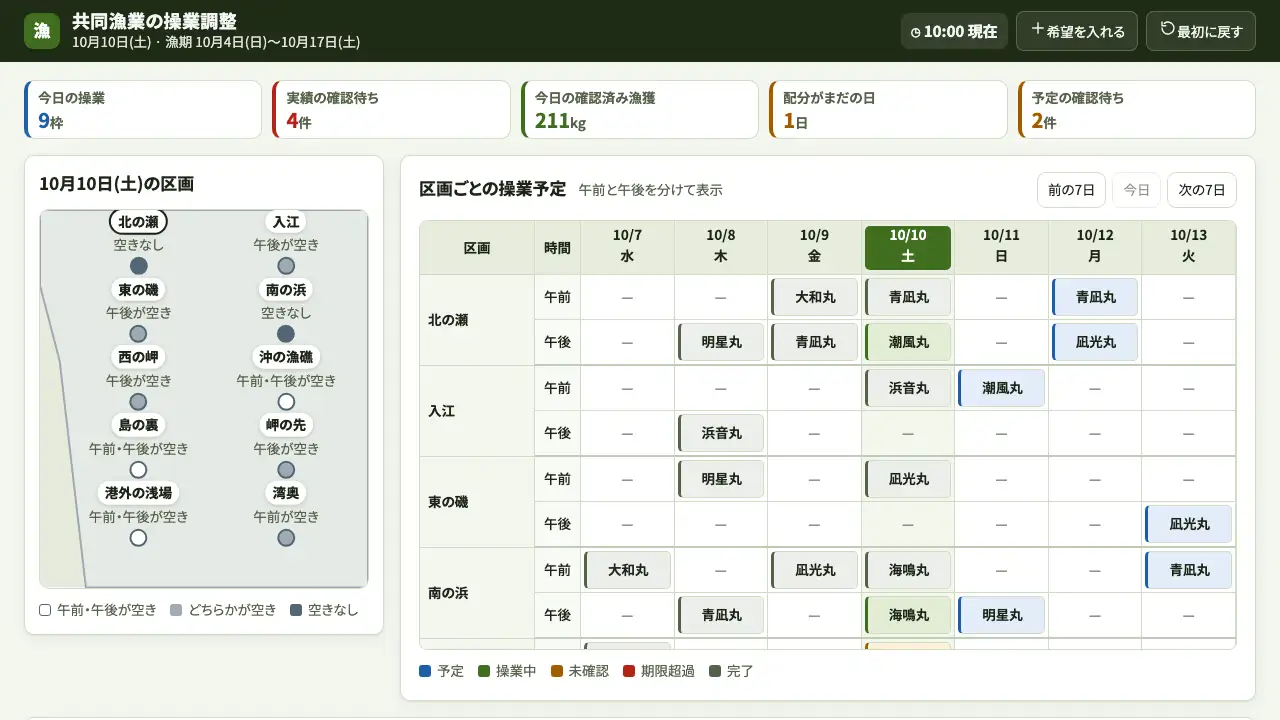Viewport: 1280px width, 720px height.
Task: Open 青凪丸 in 南の浜 午前 10/13
Action: click(x=1188, y=570)
